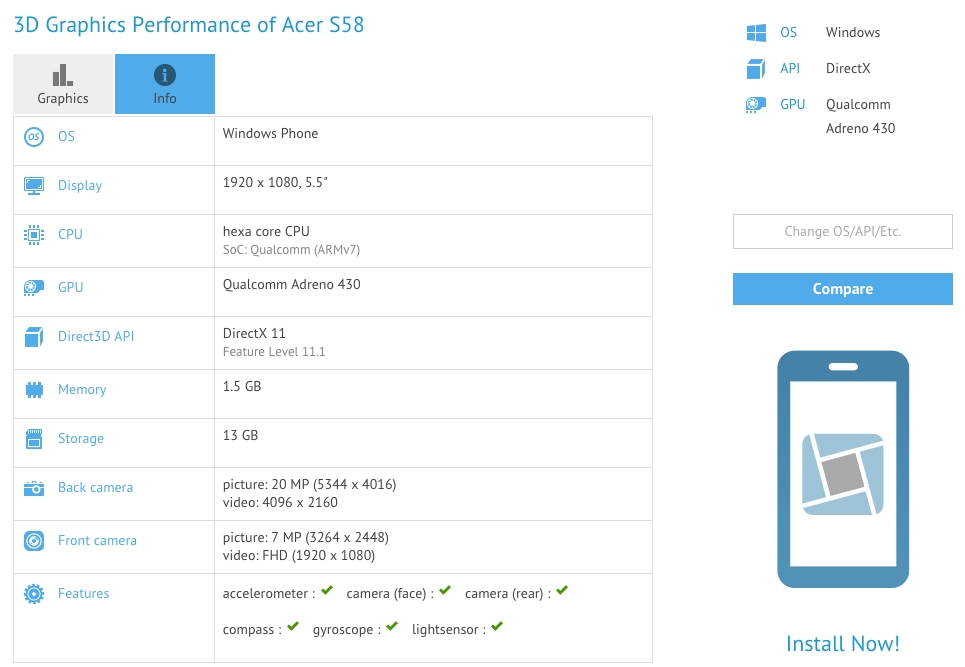The image size is (965, 667).
Task: Click the Back camera icon
Action: (34, 489)
